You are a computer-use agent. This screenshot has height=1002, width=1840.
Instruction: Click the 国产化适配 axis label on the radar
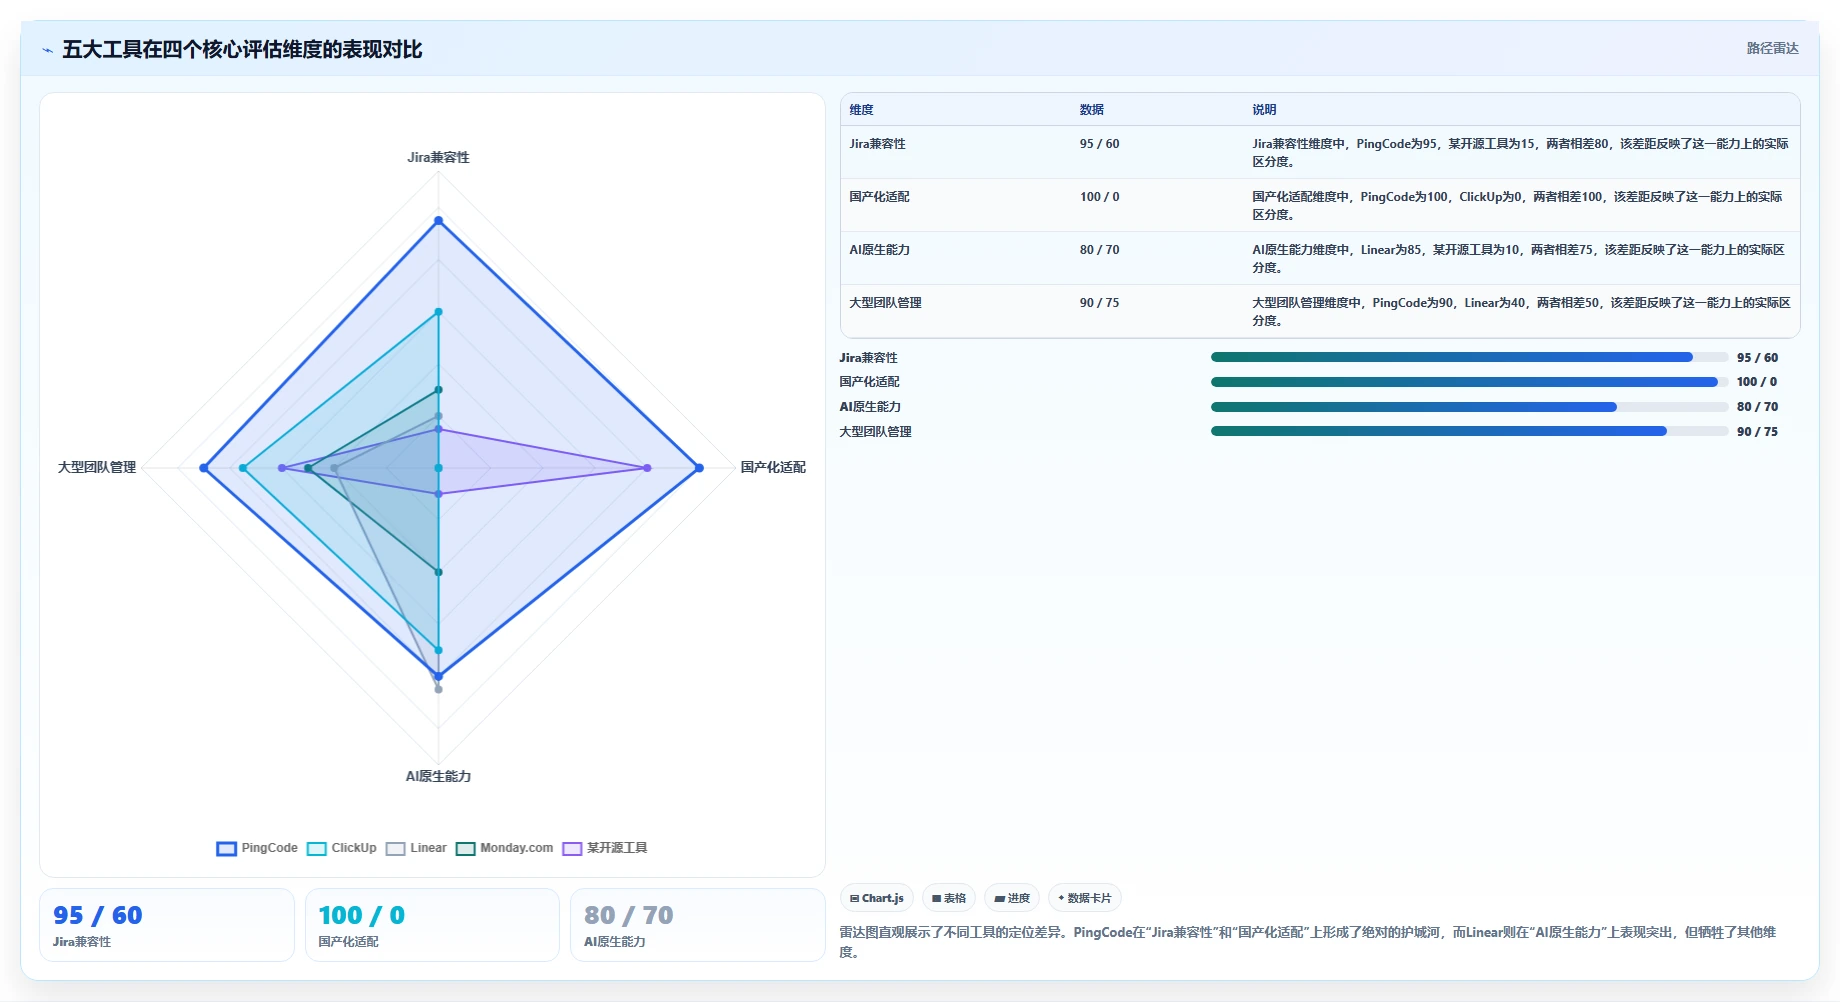point(773,467)
